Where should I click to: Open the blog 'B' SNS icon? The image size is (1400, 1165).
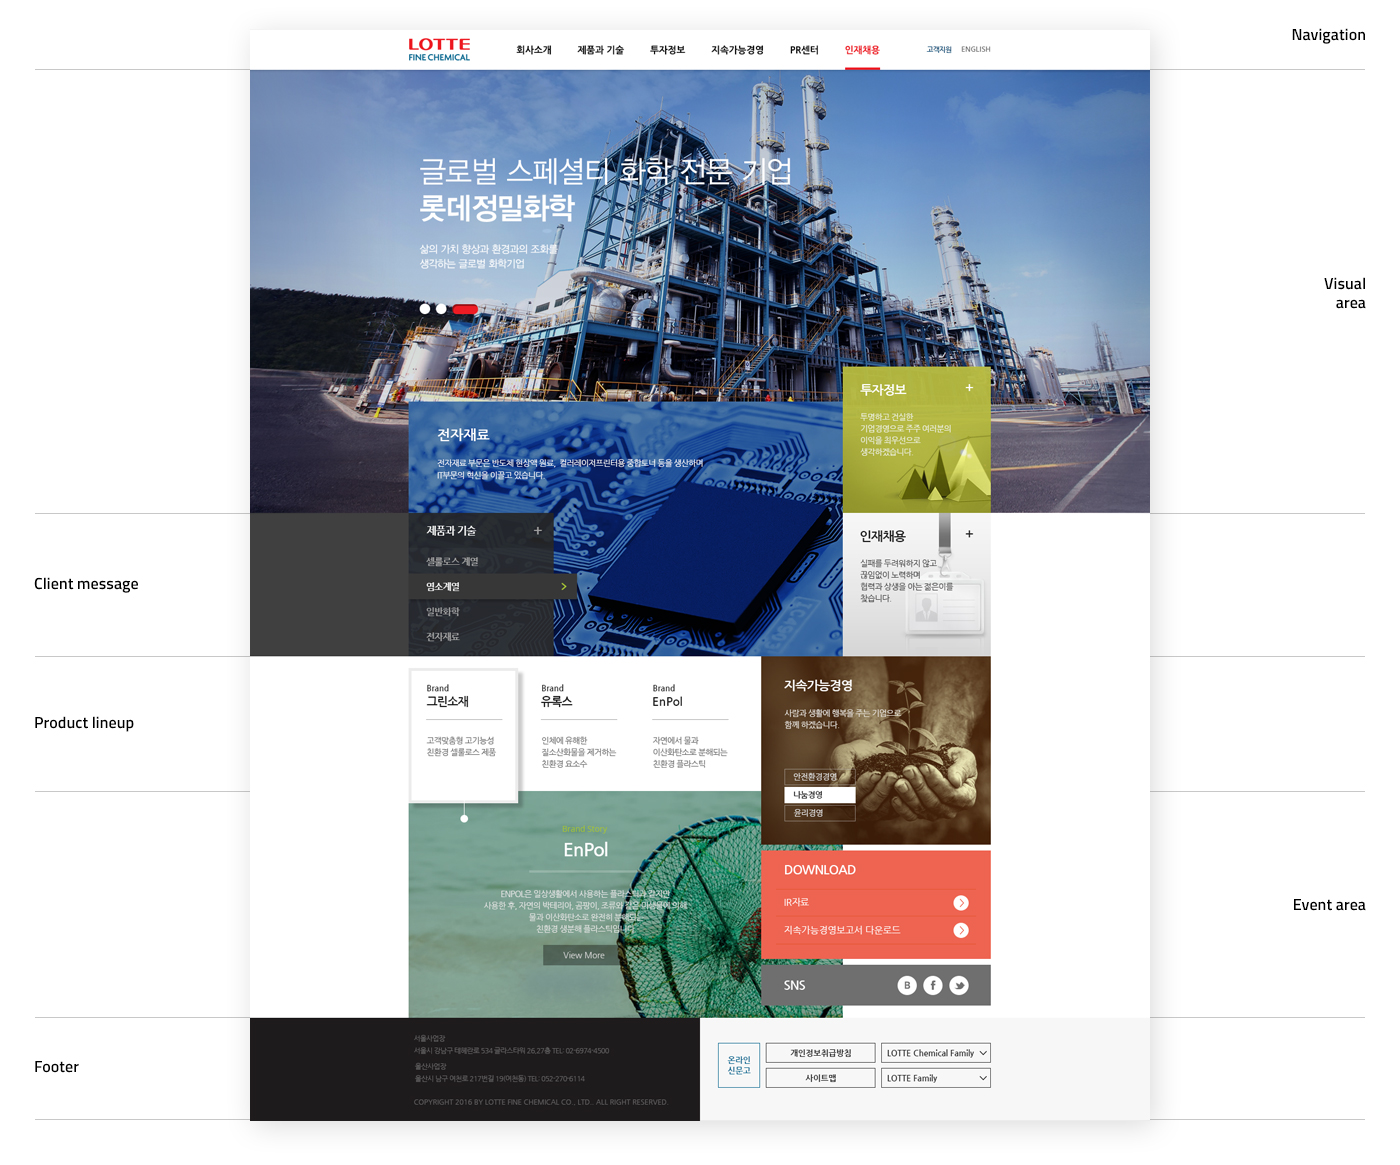tap(907, 985)
